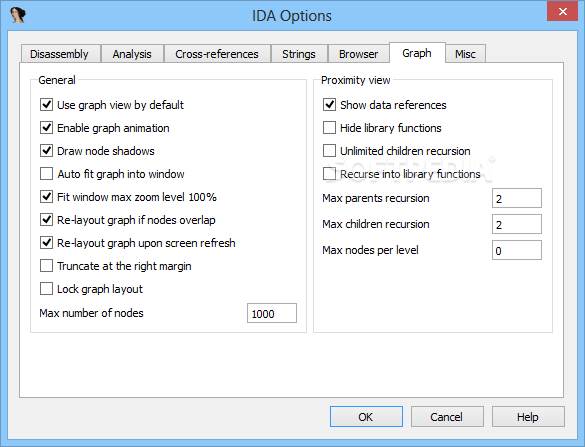Switch to the Misc tab
The image size is (585, 447).
(x=465, y=54)
